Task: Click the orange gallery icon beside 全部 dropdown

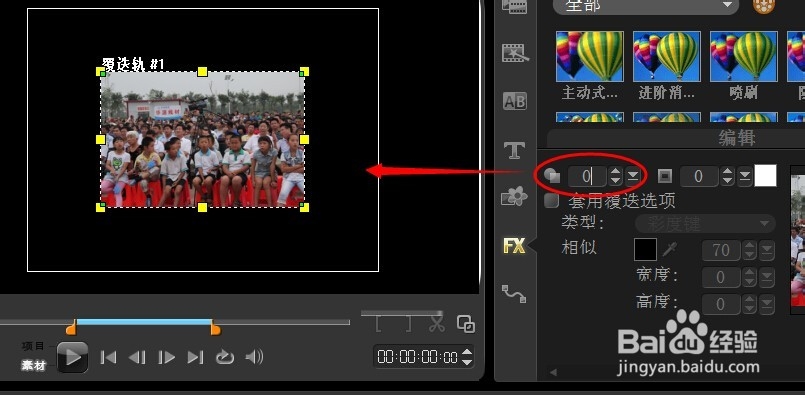Action: point(763,6)
